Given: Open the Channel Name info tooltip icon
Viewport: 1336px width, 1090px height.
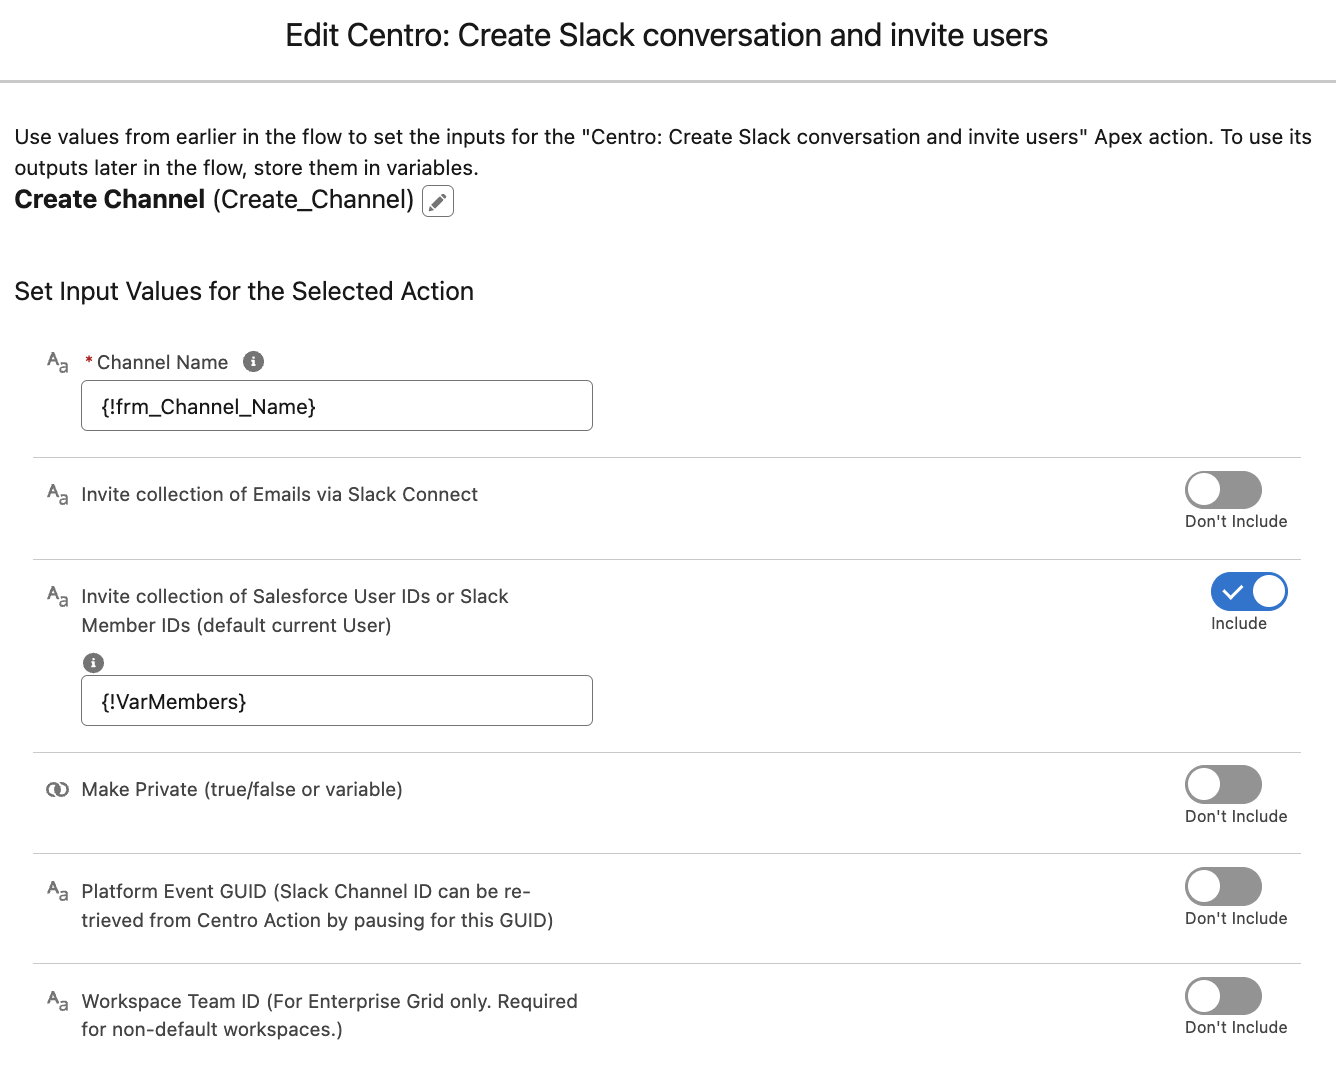Looking at the screenshot, I should (254, 362).
